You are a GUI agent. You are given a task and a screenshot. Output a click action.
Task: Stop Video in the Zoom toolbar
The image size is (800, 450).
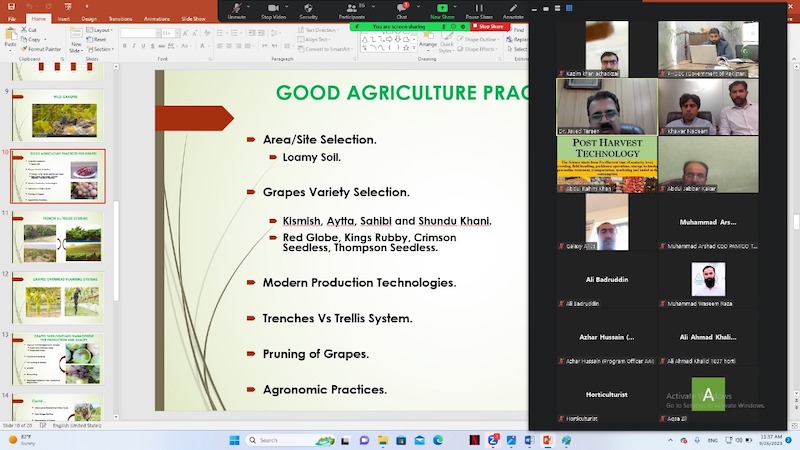point(274,10)
